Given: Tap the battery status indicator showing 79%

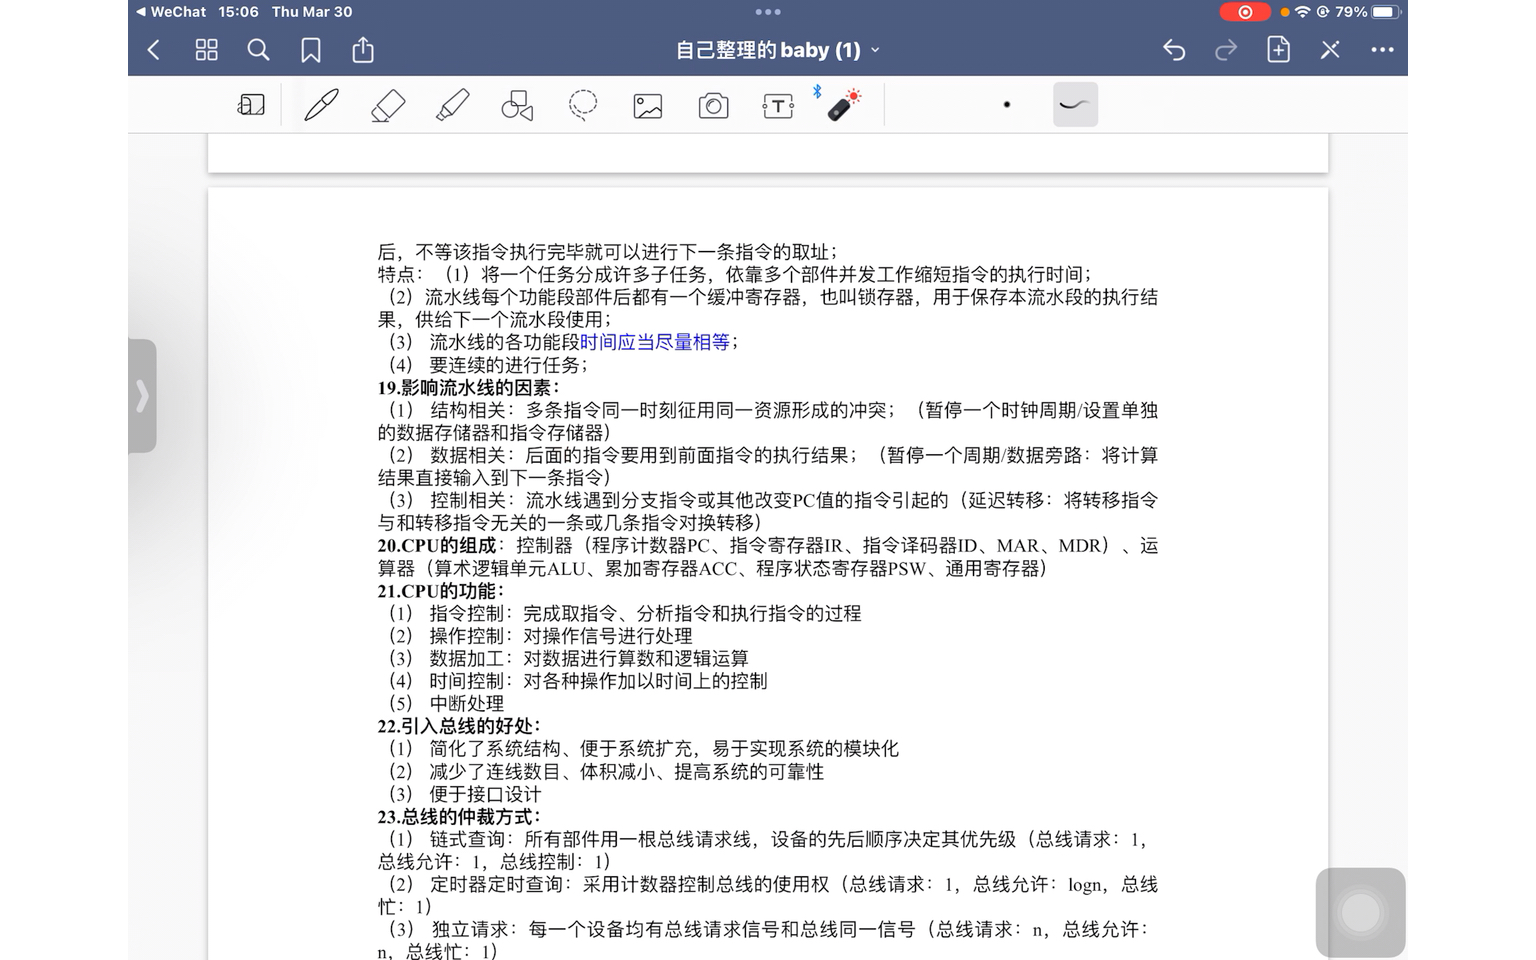Looking at the screenshot, I should (1367, 12).
